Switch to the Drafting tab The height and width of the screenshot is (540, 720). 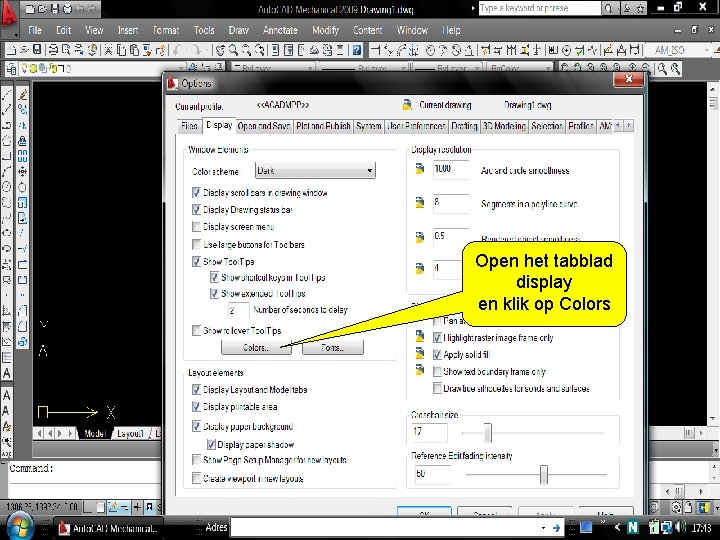click(464, 126)
